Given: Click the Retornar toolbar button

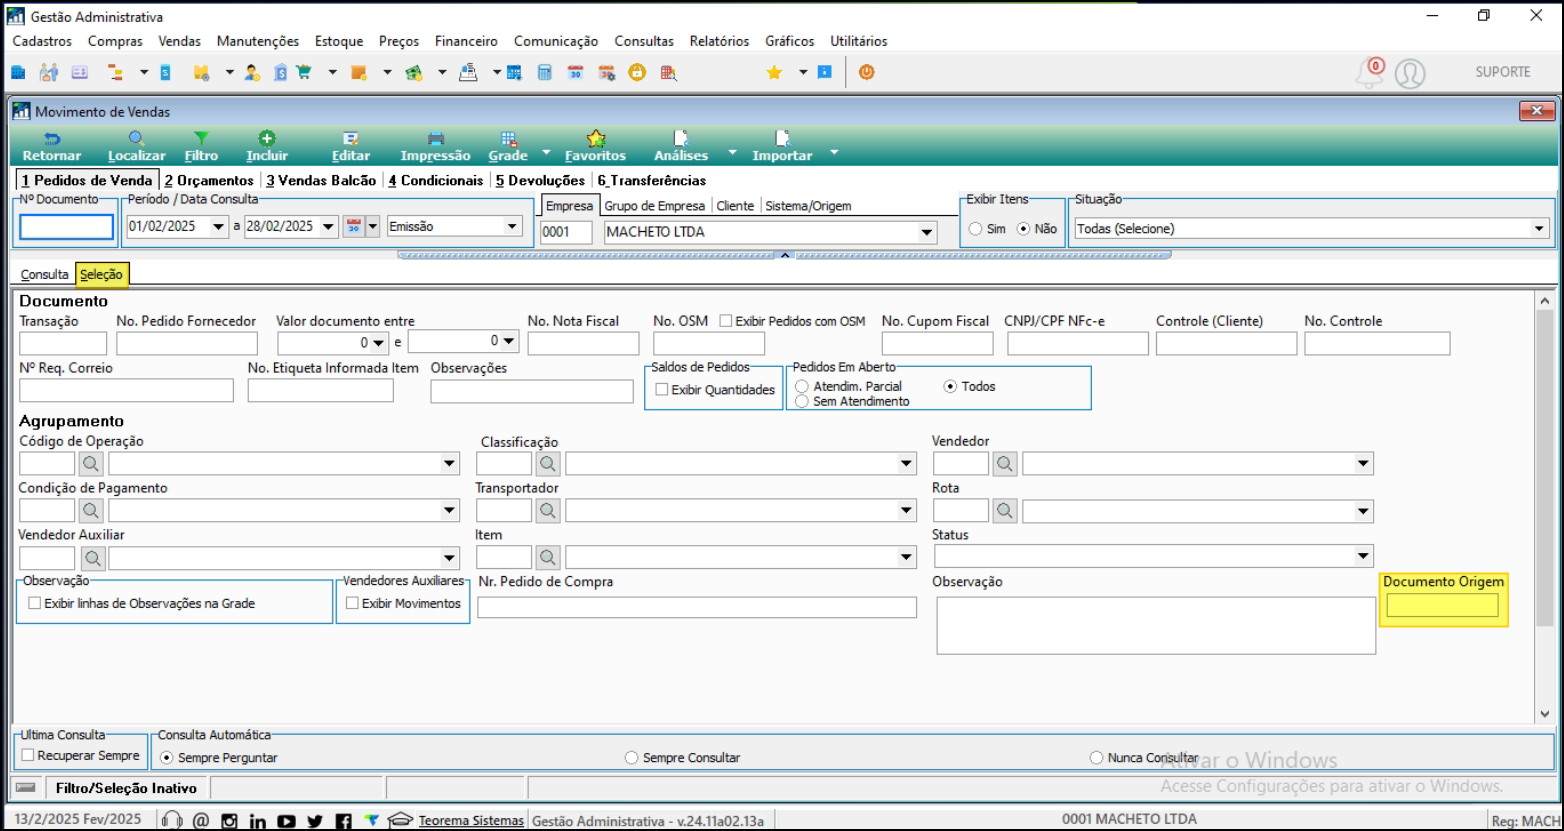Looking at the screenshot, I should point(52,147).
